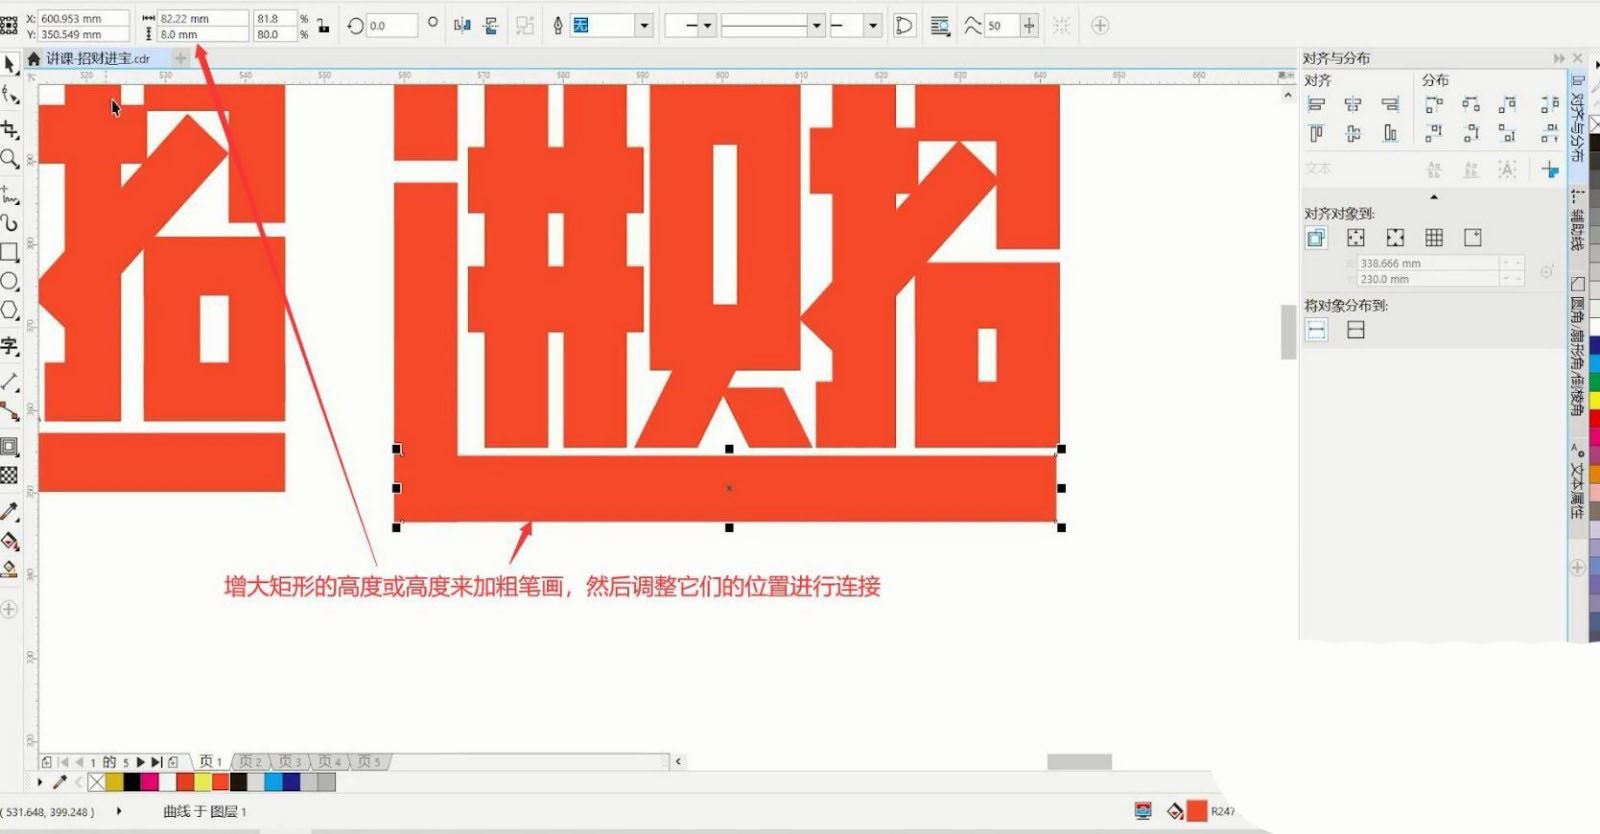Click the Mirror vertically icon
Image resolution: width=1600 pixels, height=834 pixels.
point(491,26)
